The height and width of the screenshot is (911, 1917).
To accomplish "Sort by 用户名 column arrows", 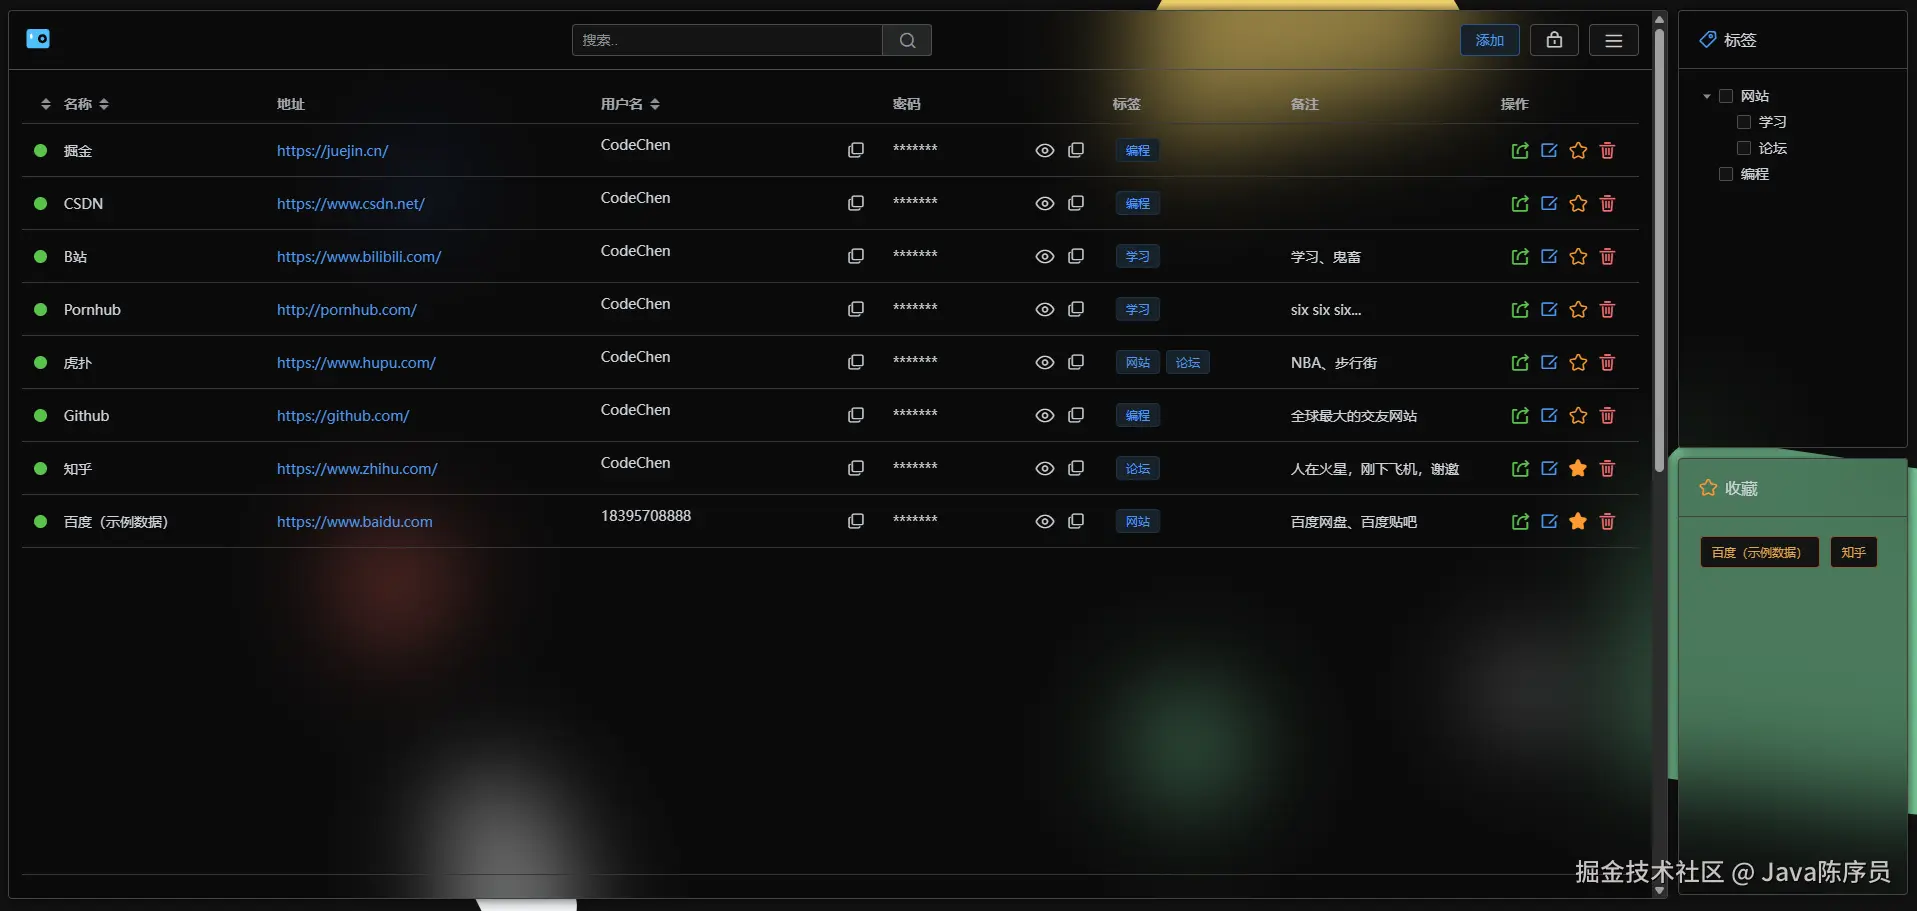I will tap(655, 104).
